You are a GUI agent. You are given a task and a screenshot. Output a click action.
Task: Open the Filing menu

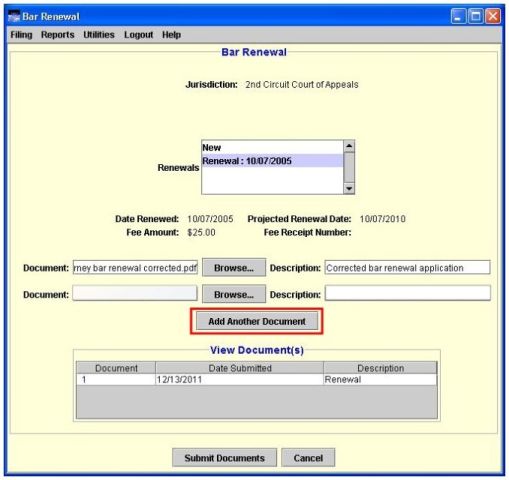point(21,35)
